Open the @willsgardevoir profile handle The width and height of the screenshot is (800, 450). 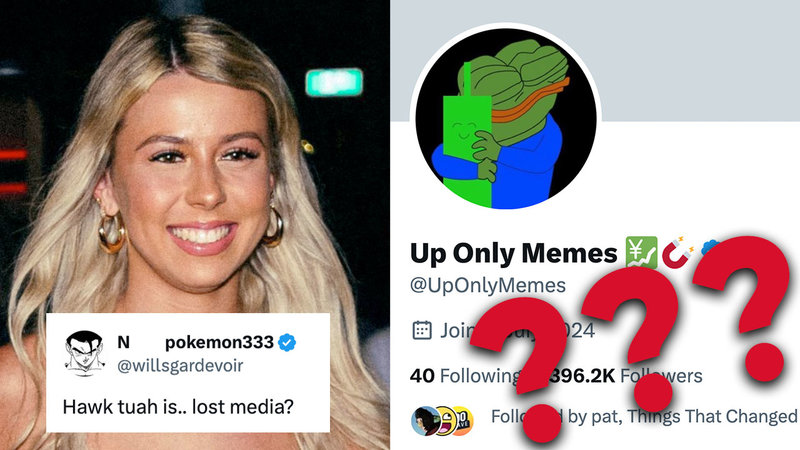click(180, 366)
